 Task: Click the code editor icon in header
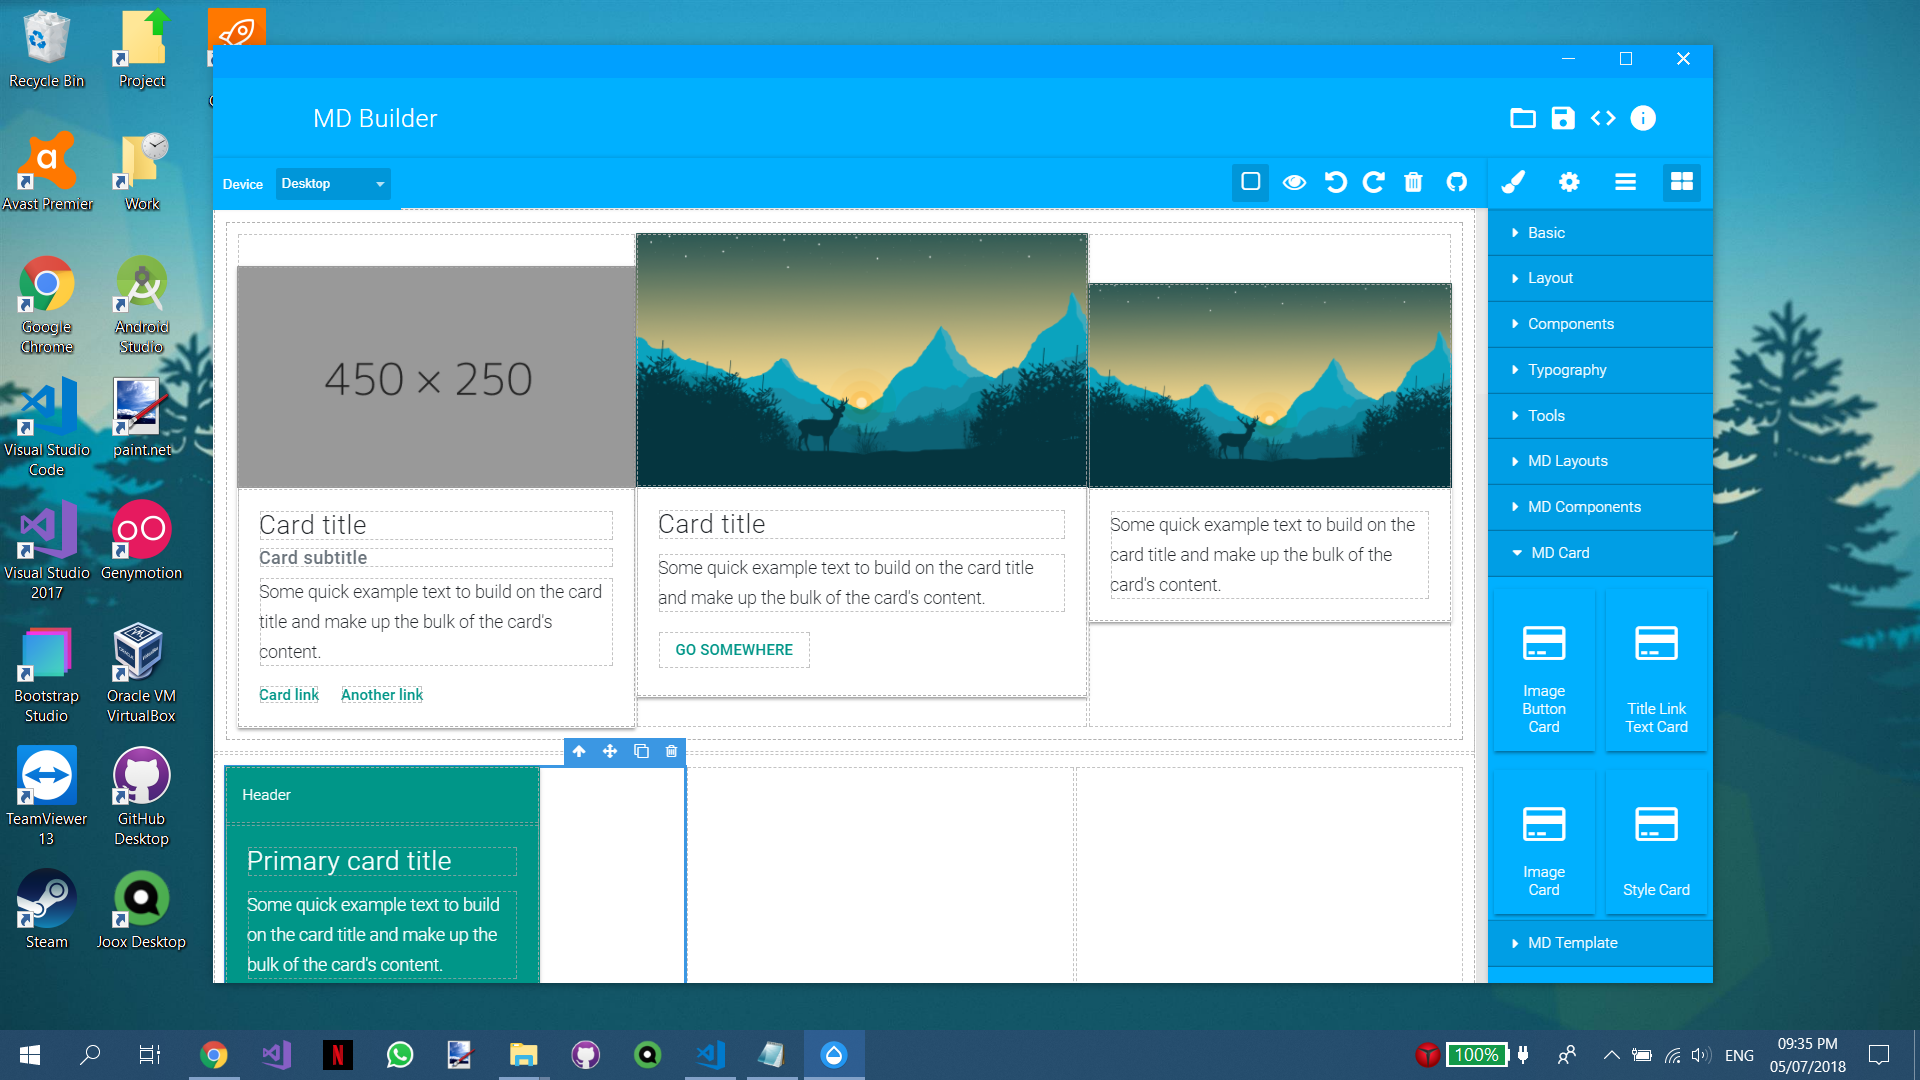[1602, 119]
